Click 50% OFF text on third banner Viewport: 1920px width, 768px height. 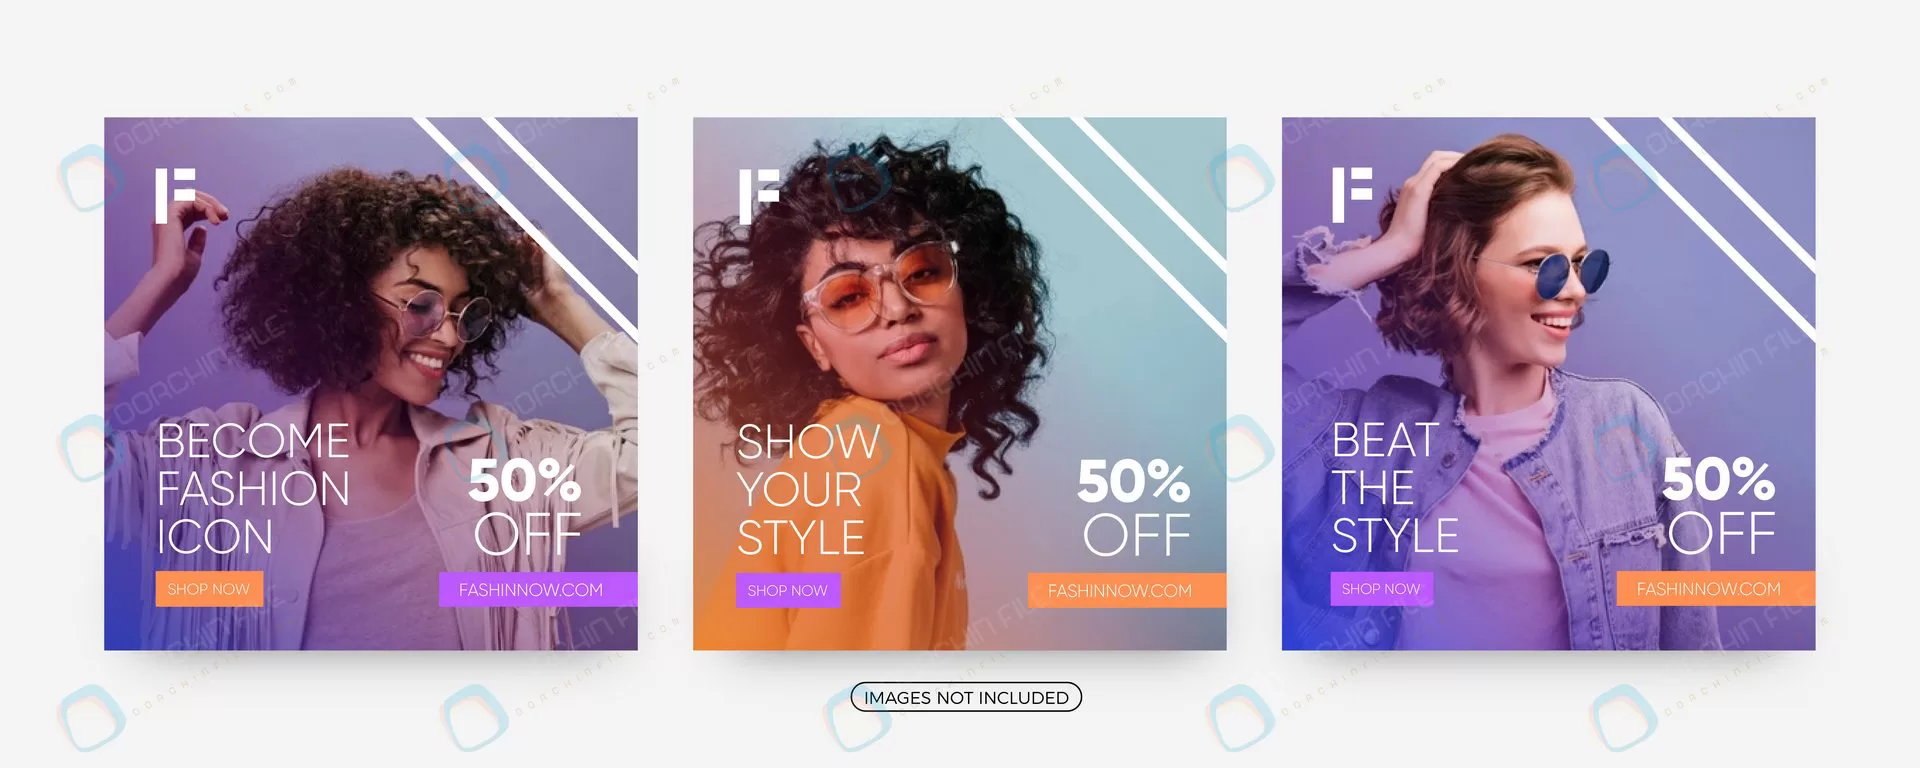[1719, 505]
